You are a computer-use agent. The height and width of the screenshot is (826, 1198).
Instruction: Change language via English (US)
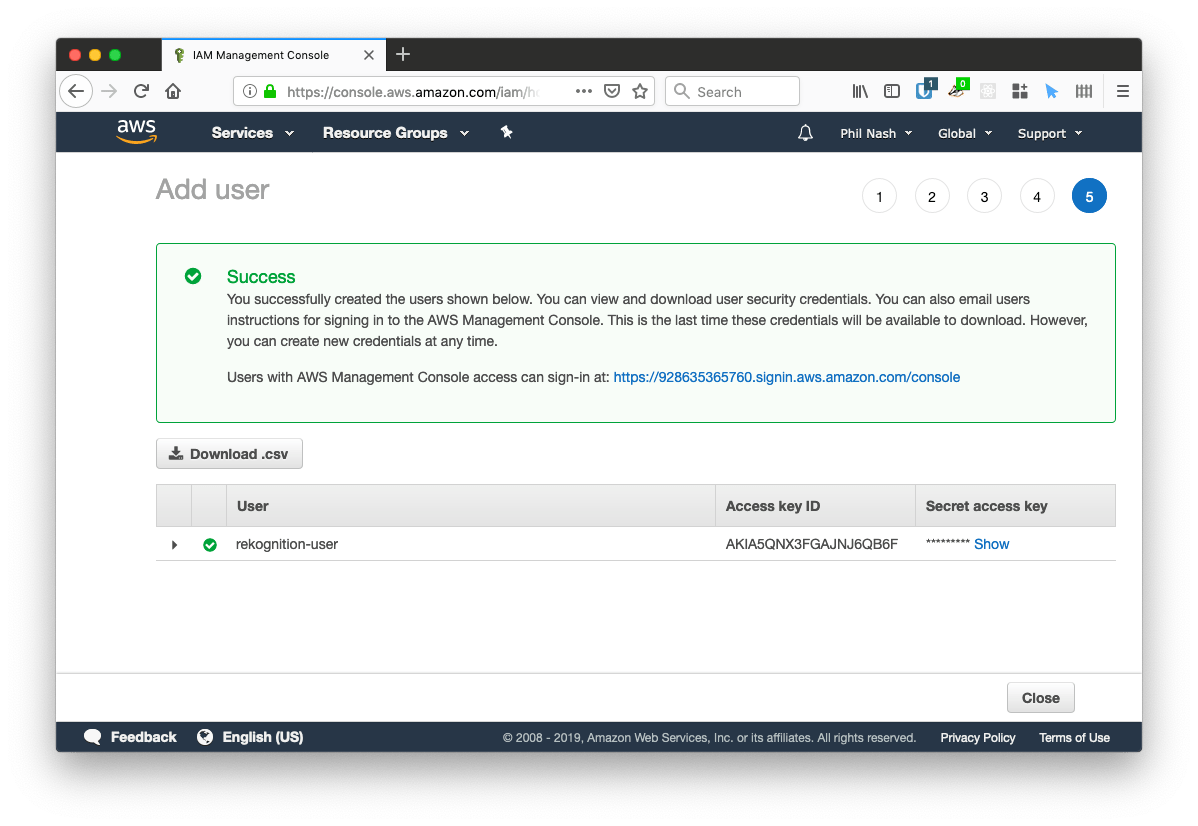point(263,737)
